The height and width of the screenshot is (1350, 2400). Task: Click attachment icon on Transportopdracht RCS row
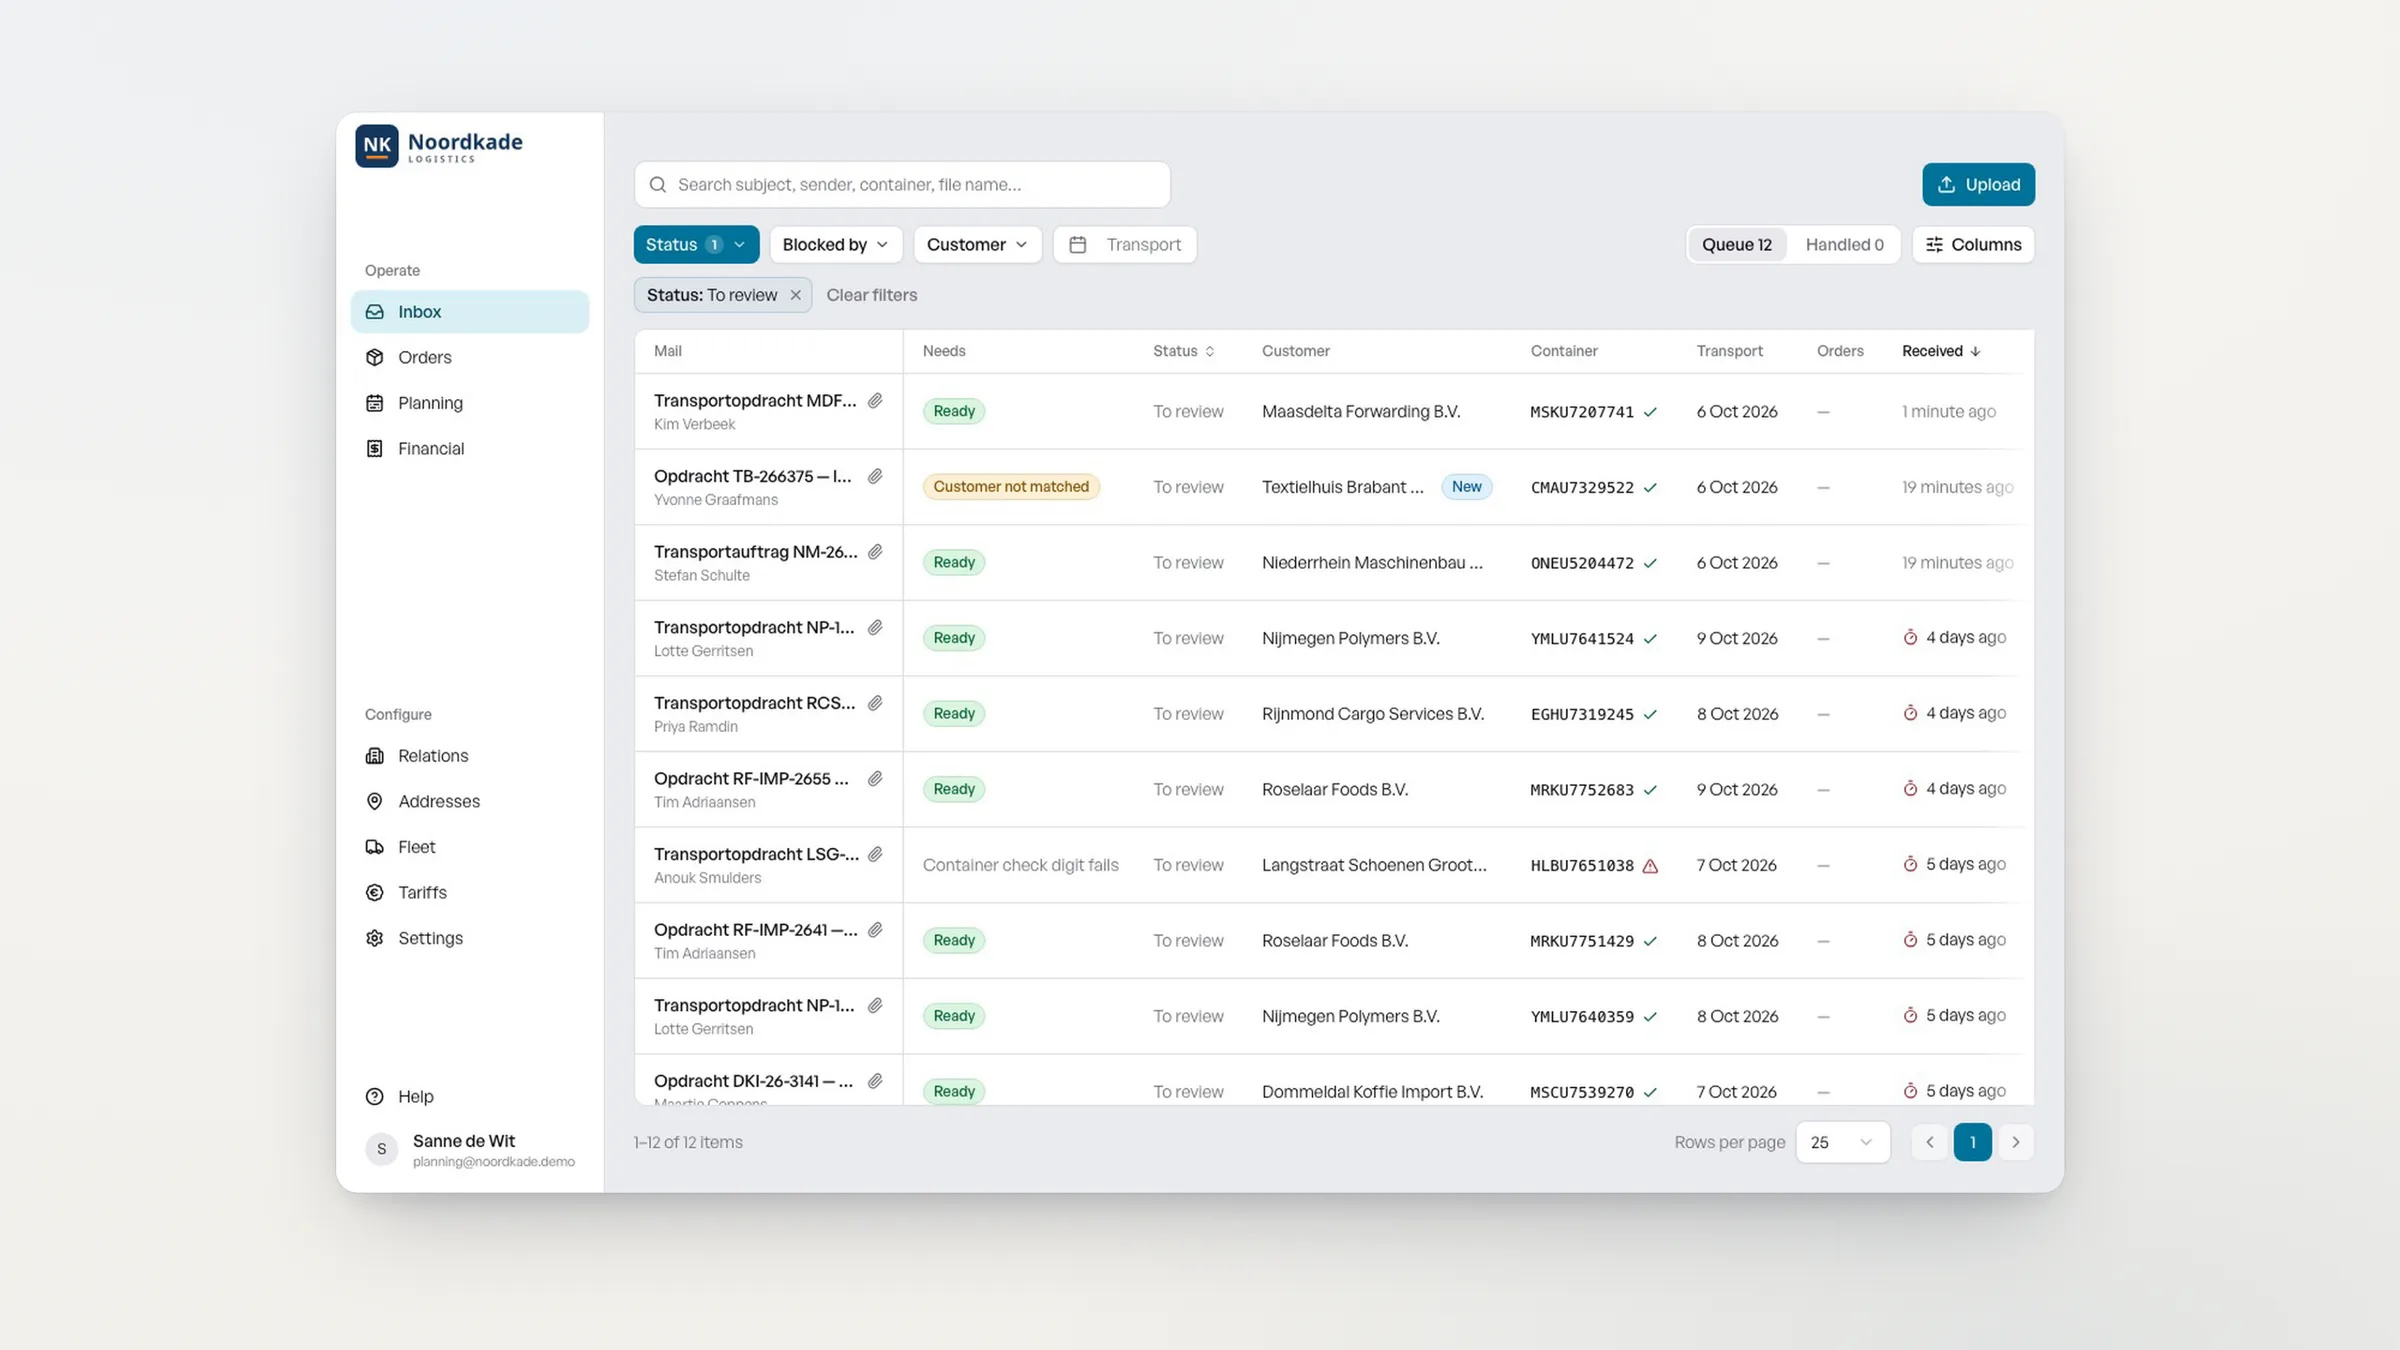[x=875, y=703]
